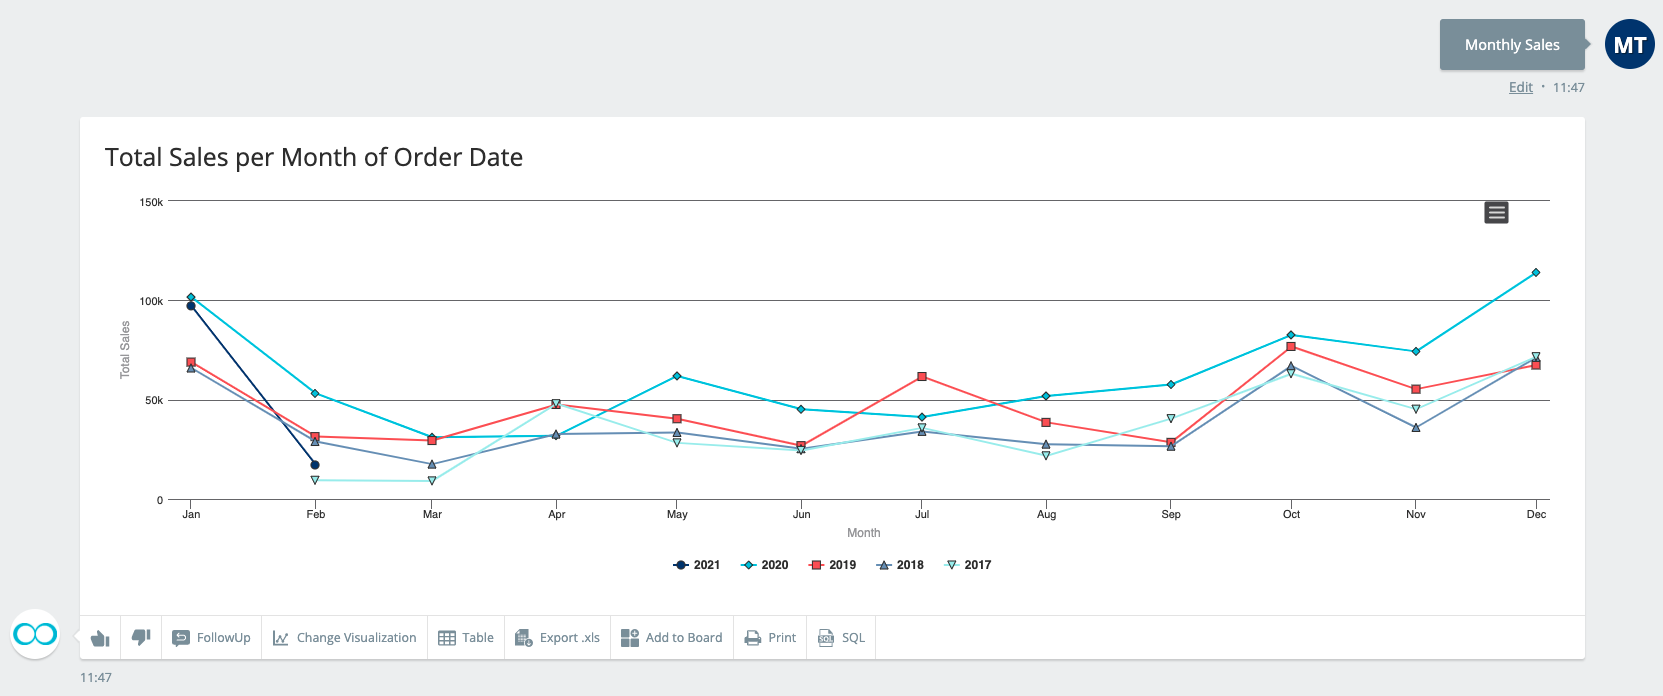Click the Edit link under the message

[1520, 88]
